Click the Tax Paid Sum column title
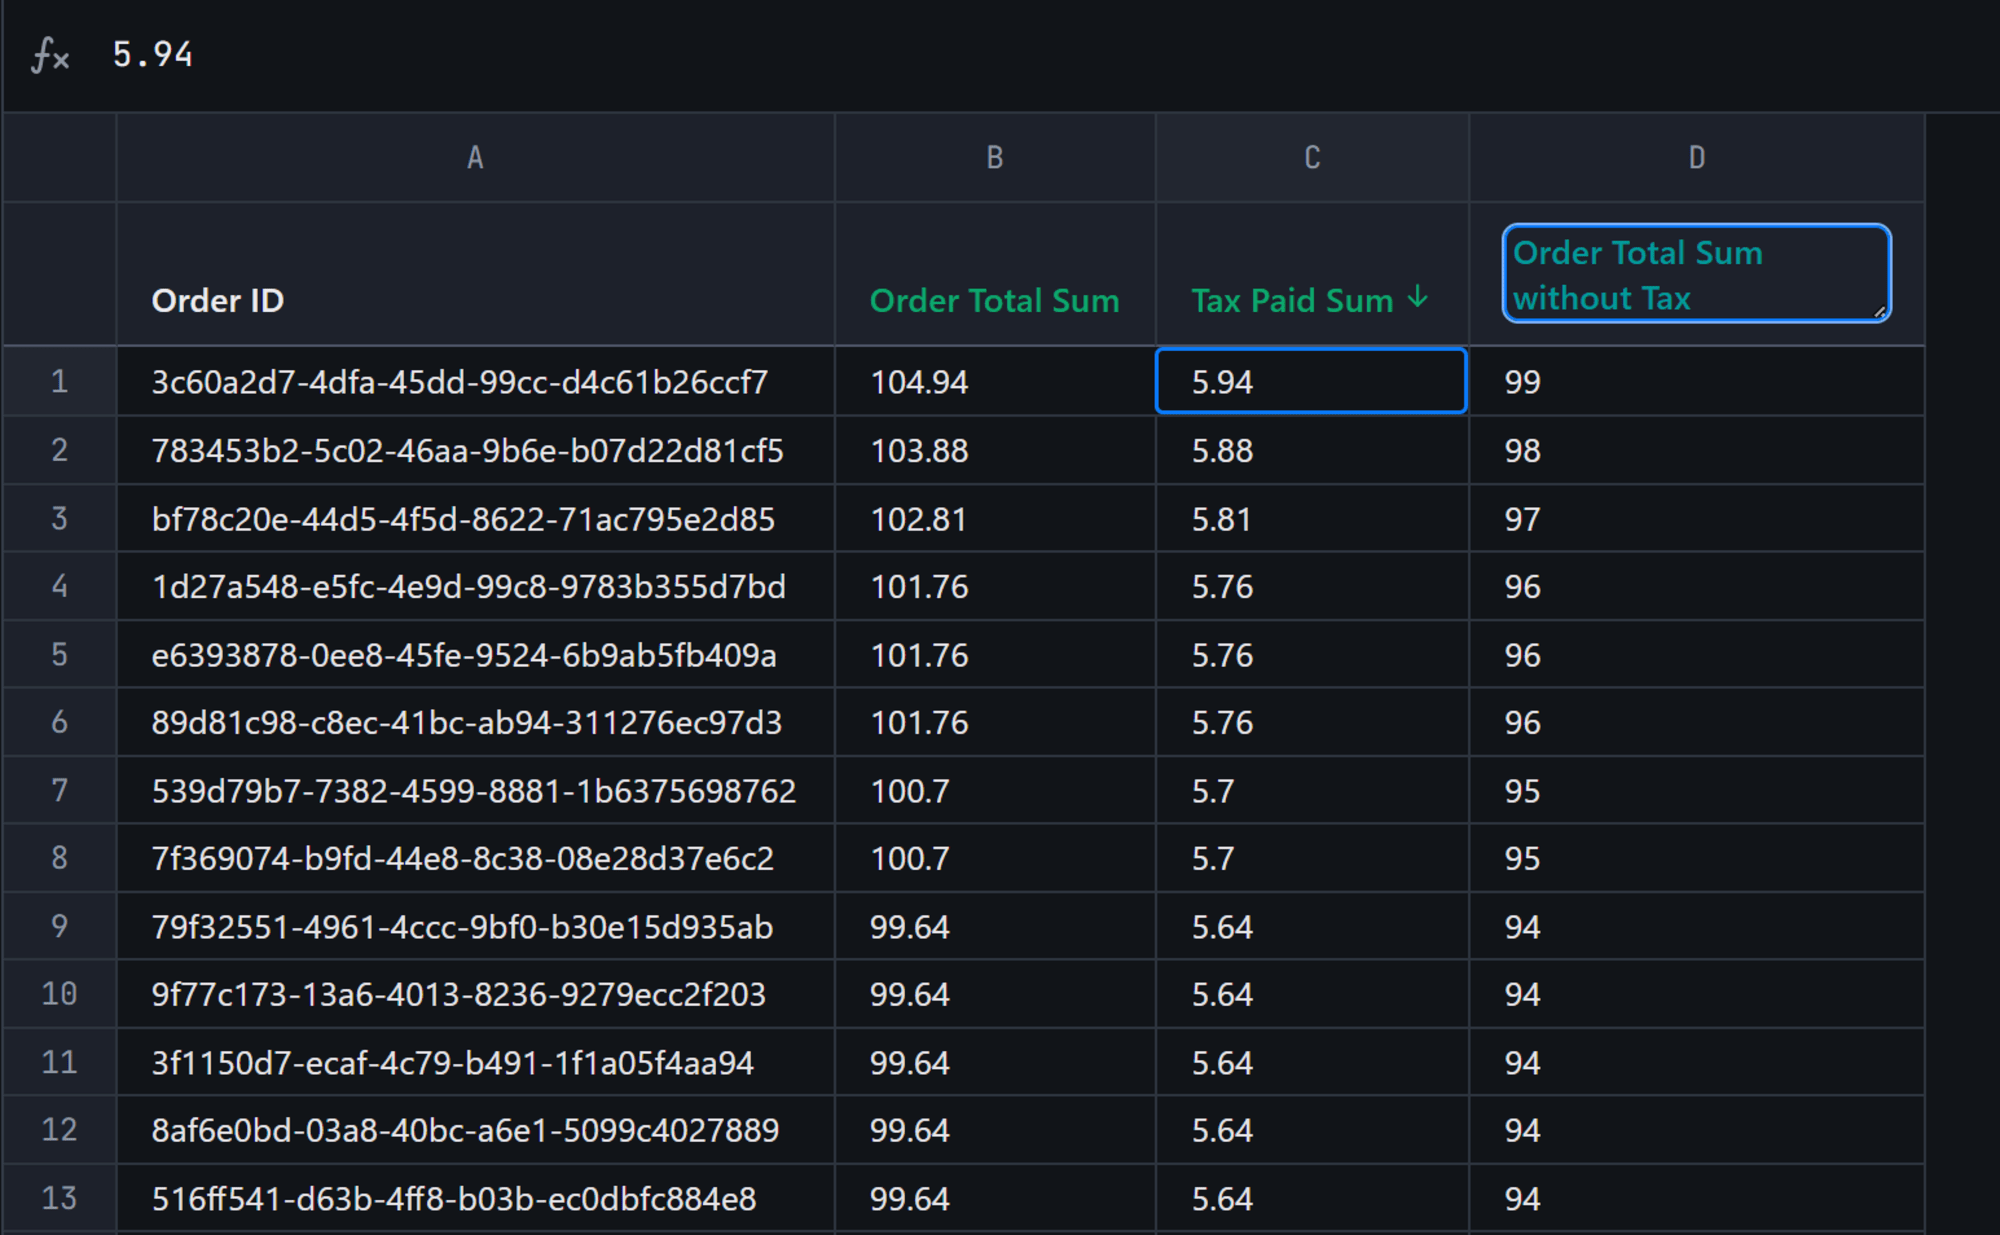2000x1235 pixels. point(1292,300)
